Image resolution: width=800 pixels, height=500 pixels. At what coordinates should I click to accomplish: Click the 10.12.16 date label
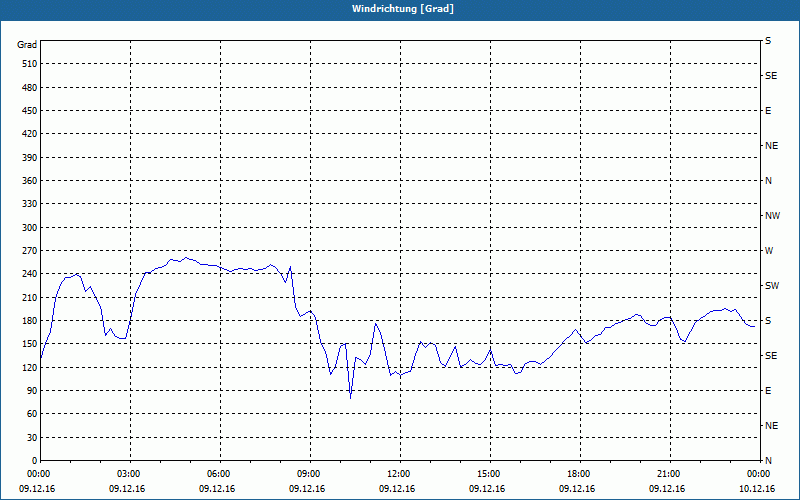(757, 489)
